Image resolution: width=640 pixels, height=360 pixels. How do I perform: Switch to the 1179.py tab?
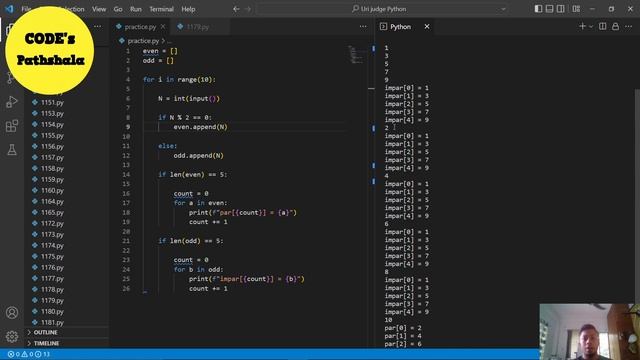click(x=198, y=27)
